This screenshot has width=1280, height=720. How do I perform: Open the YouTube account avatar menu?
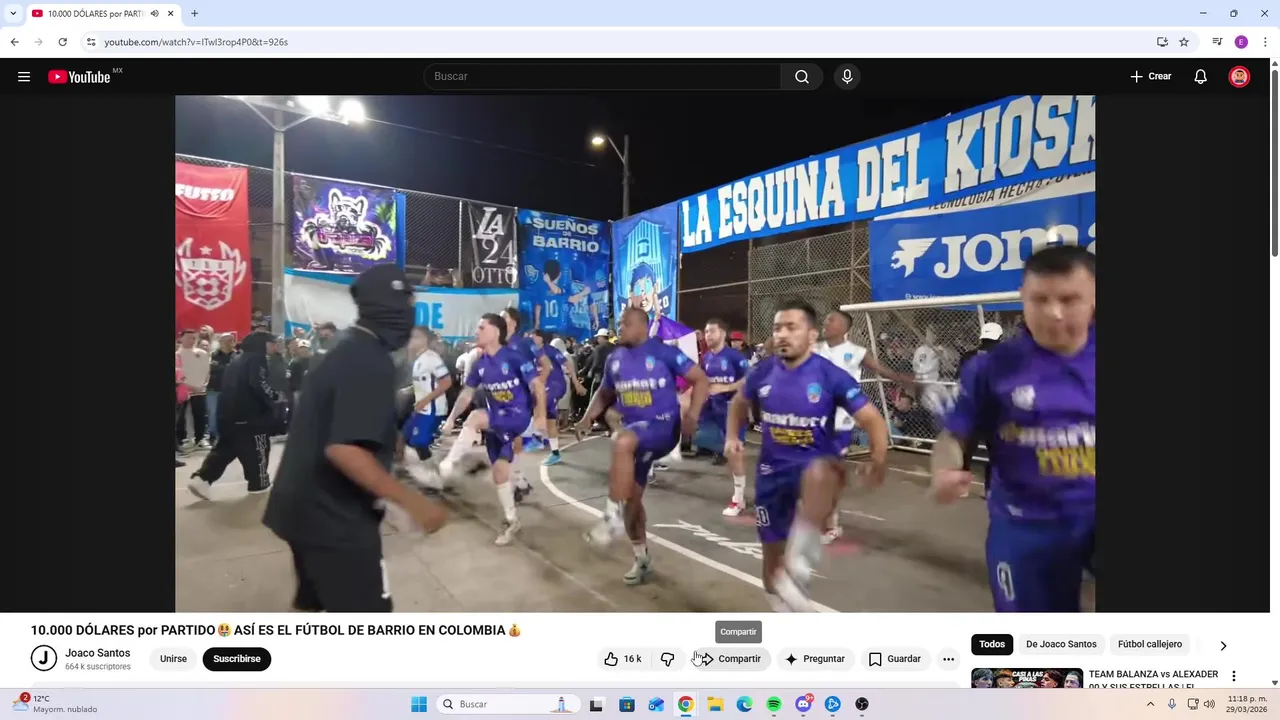1239,77
